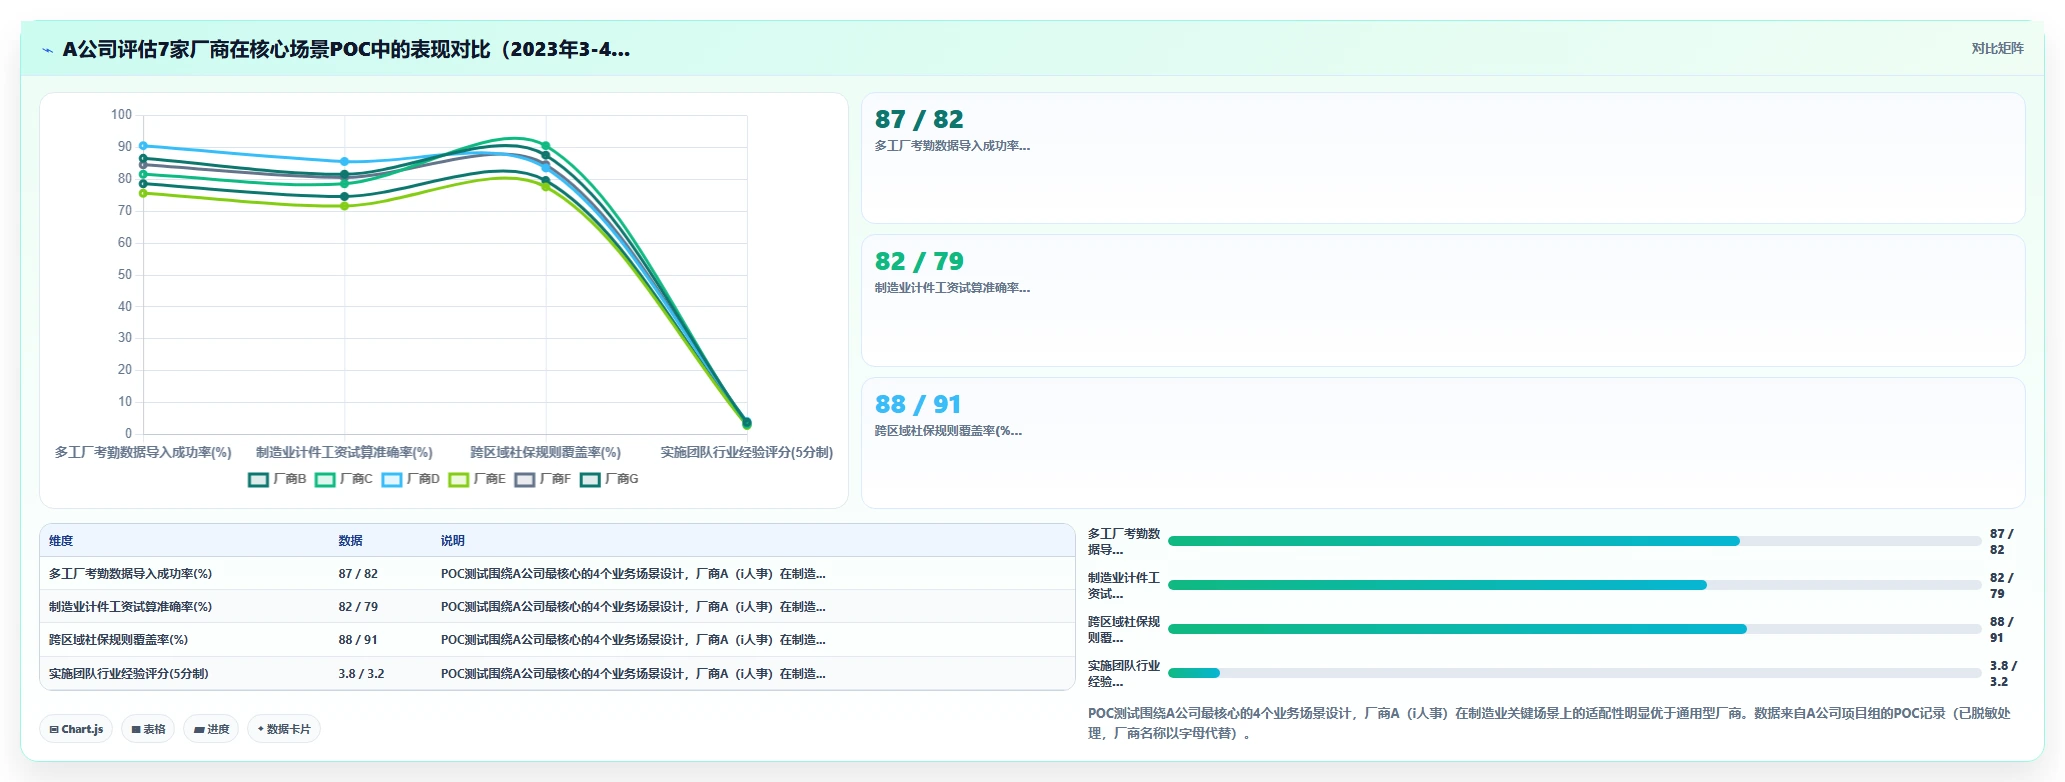The image size is (2065, 782).
Task: Click the 数据卡片 tag chip
Action: pos(284,729)
